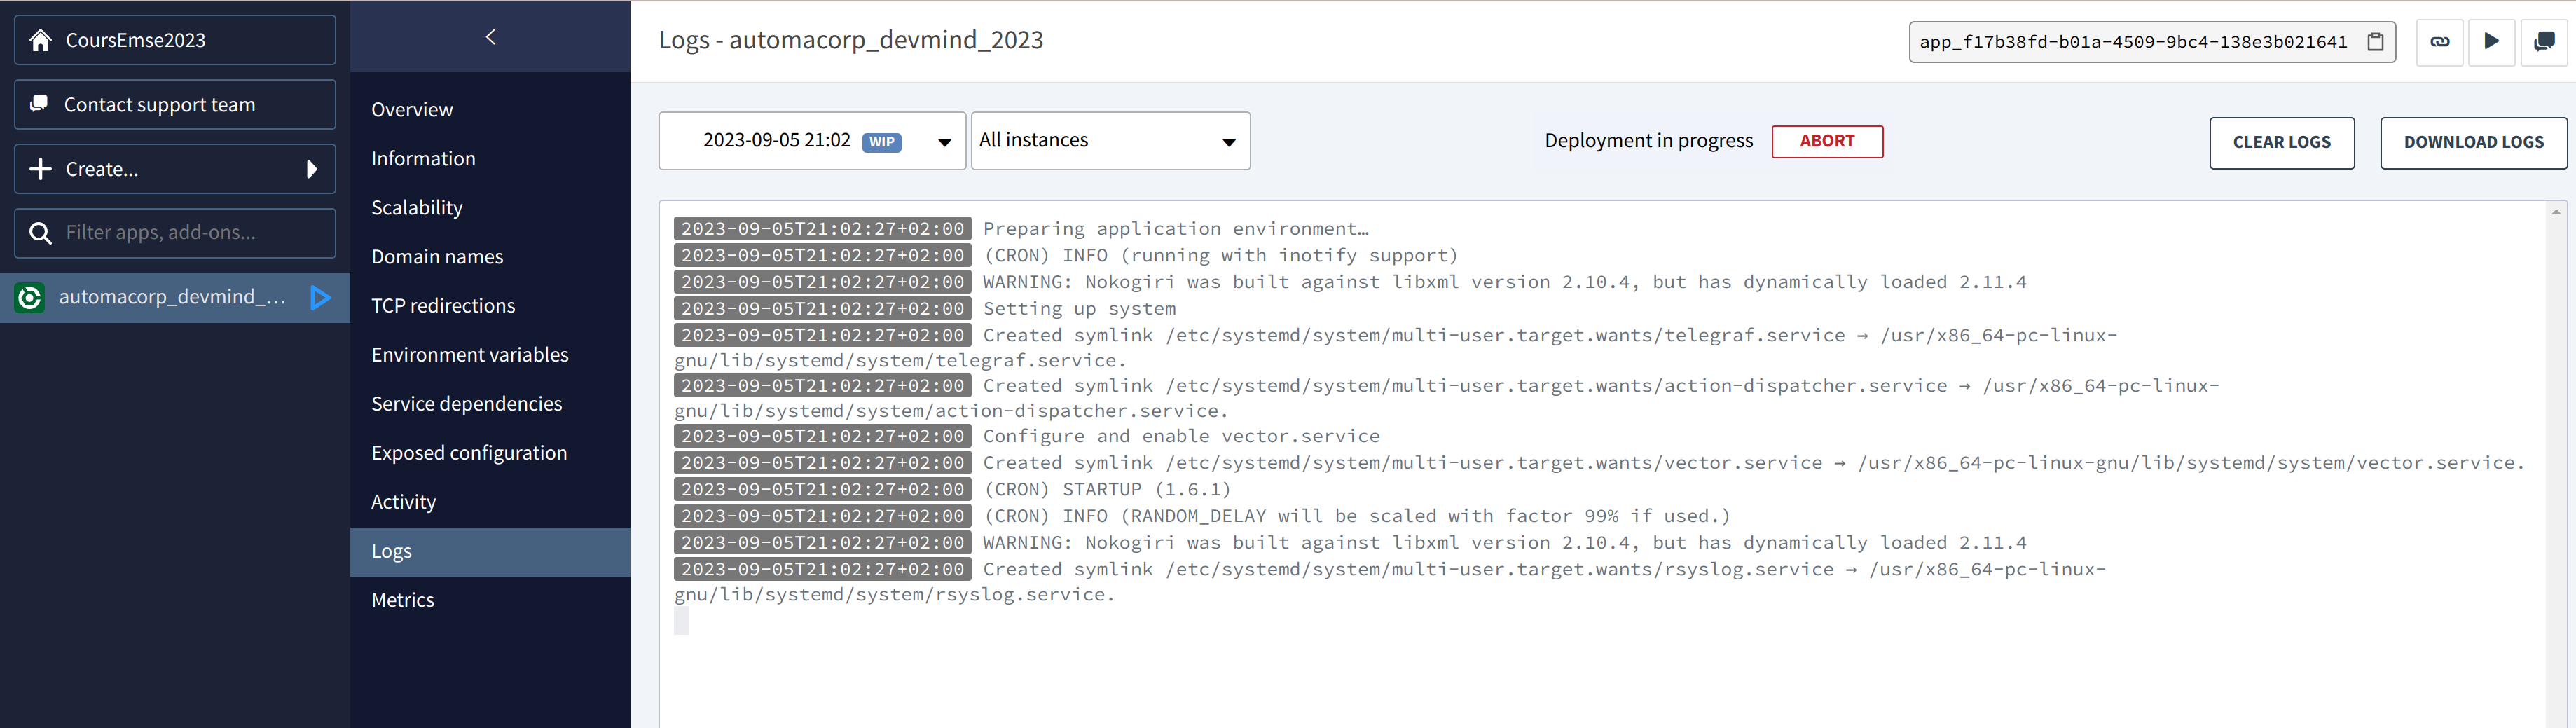Collapse the menu with the back chevron
This screenshot has width=2576, height=728.
point(490,37)
